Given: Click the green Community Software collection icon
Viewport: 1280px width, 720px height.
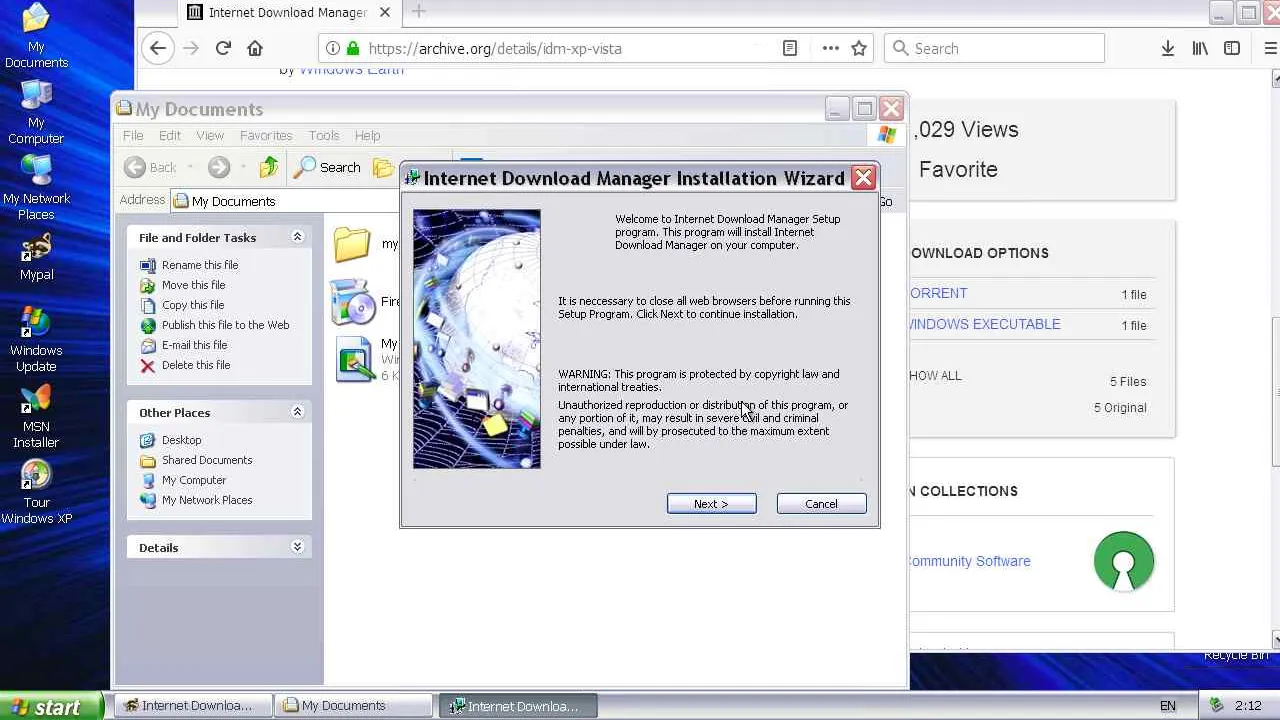Looking at the screenshot, I should click(x=1124, y=561).
